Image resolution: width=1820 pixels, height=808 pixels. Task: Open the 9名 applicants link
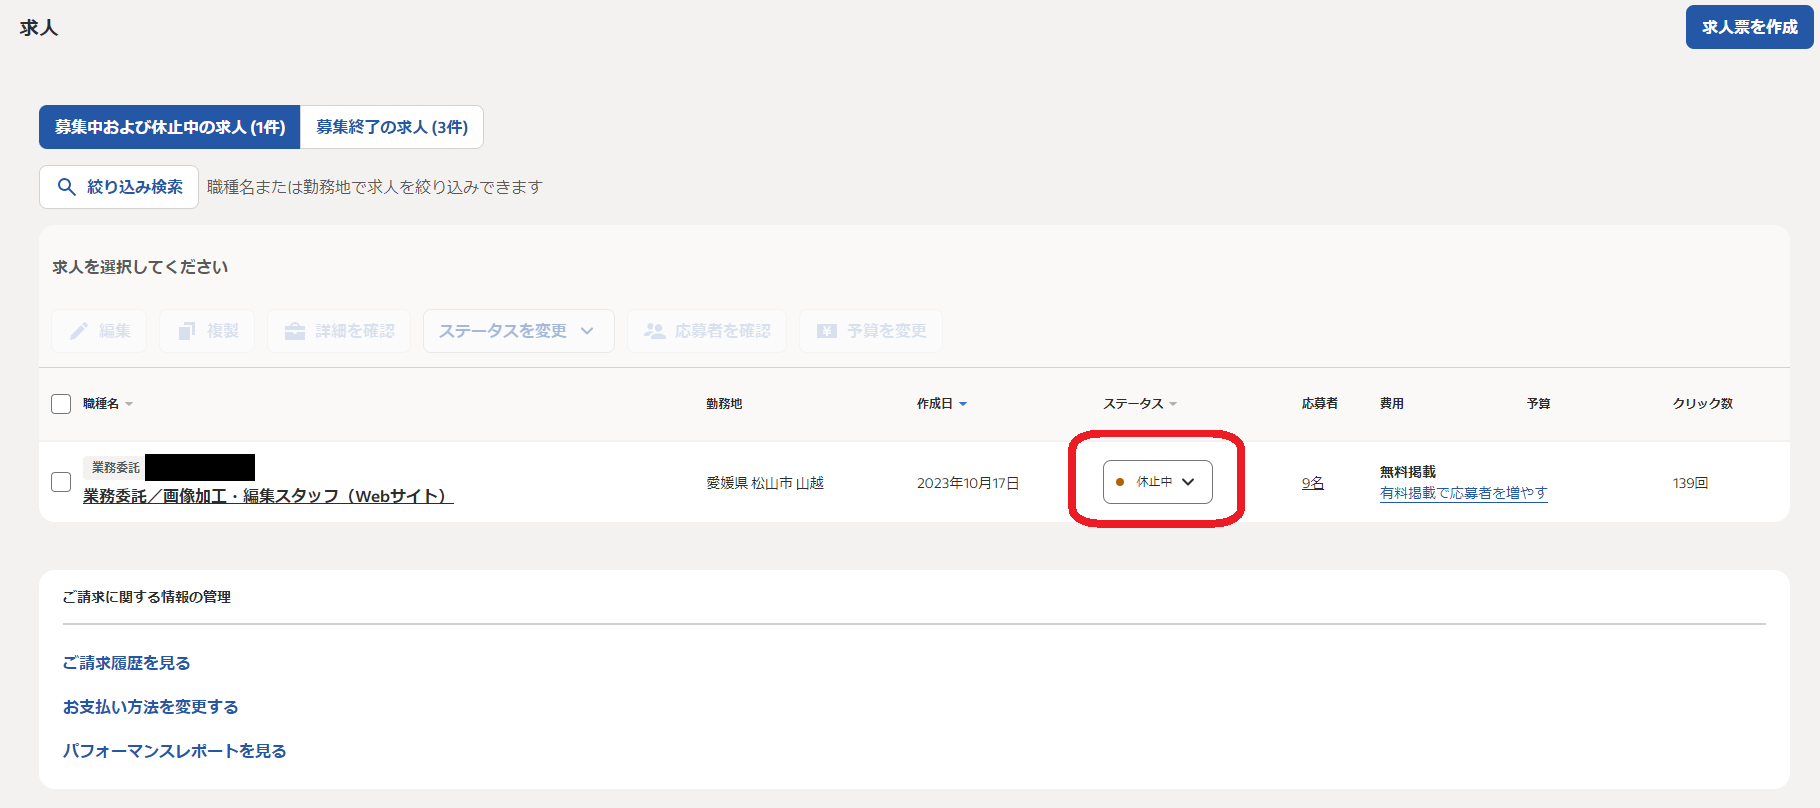pos(1313,483)
